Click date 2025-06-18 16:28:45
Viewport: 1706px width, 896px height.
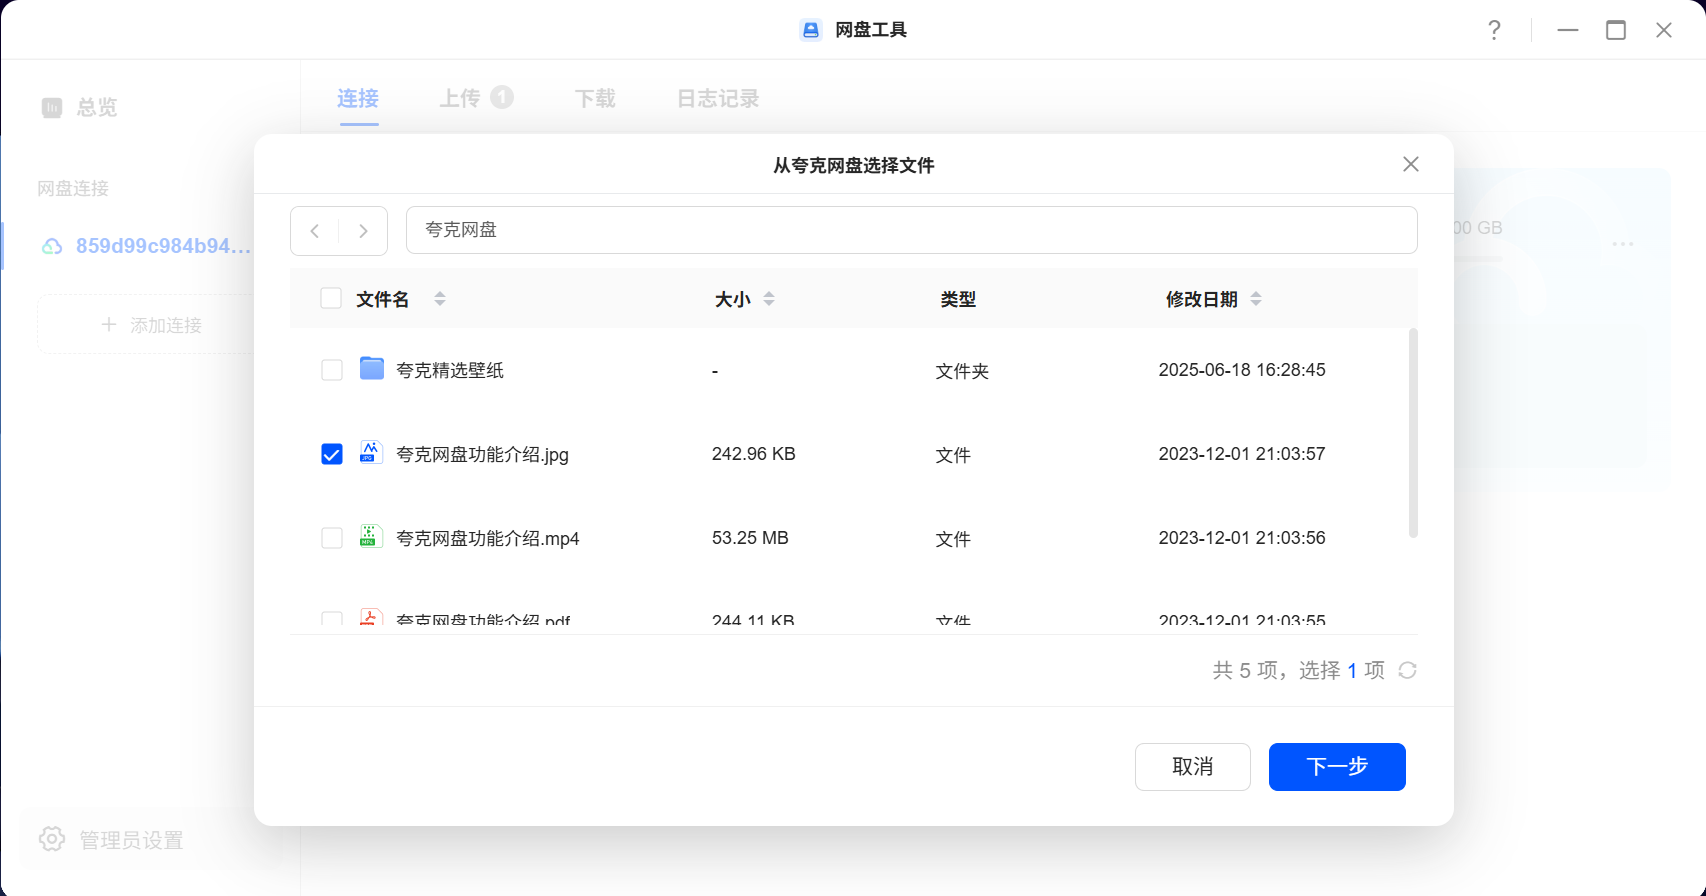(x=1242, y=370)
